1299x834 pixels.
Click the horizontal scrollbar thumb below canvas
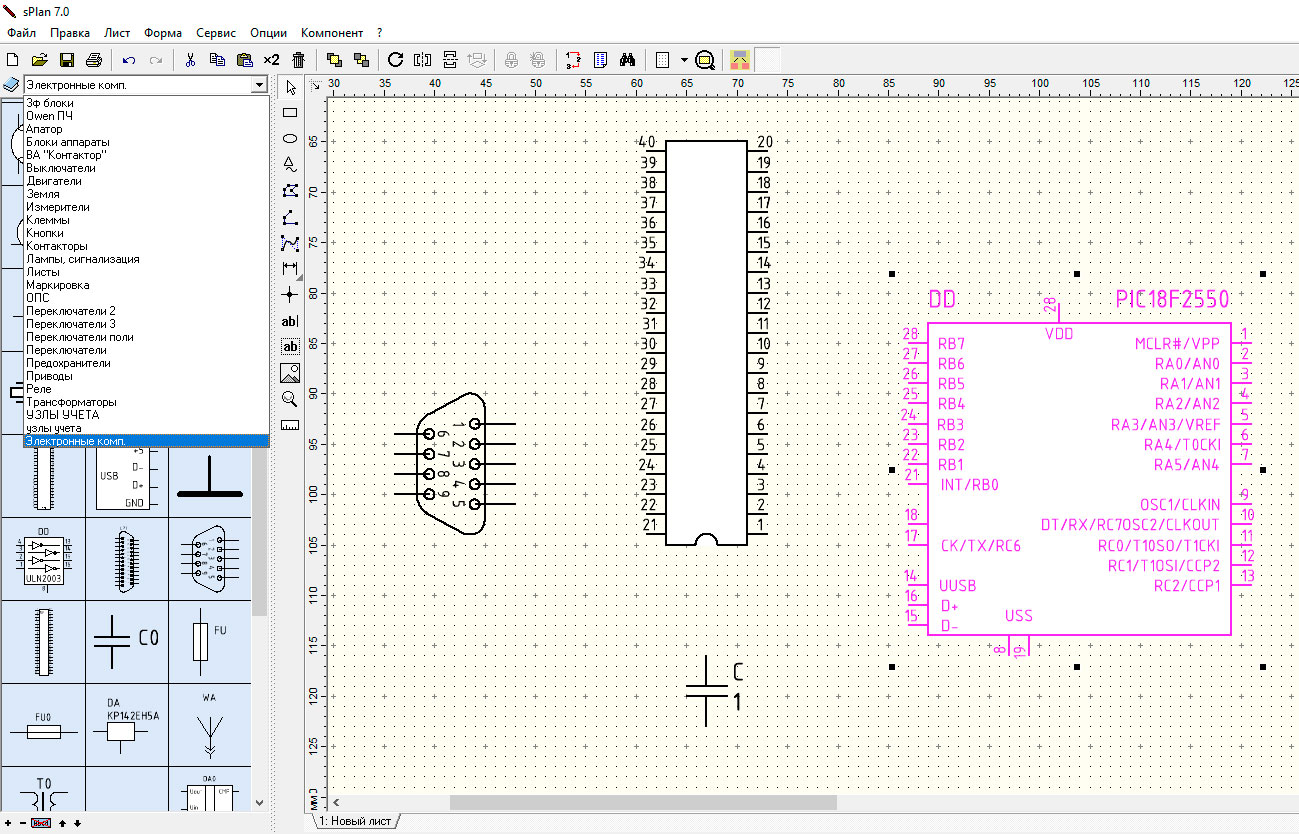click(642, 802)
